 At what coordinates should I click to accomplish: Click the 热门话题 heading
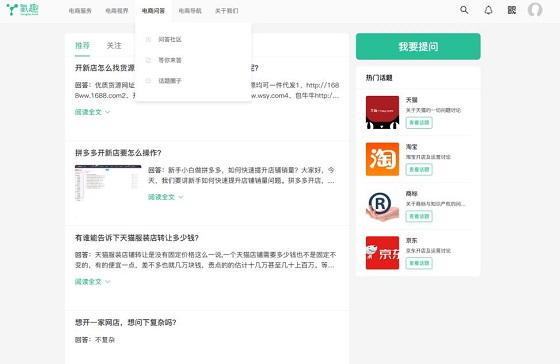[x=379, y=78]
